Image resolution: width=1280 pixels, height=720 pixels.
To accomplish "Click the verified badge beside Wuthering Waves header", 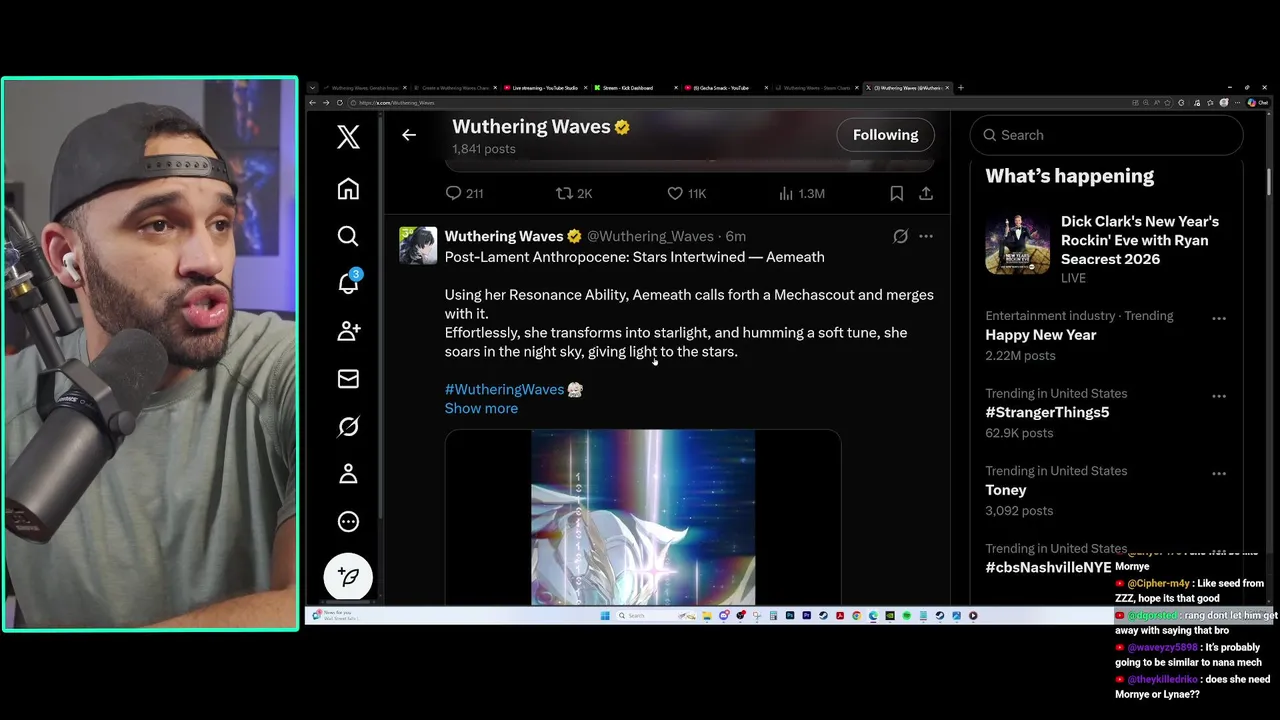I will click(x=622, y=127).
